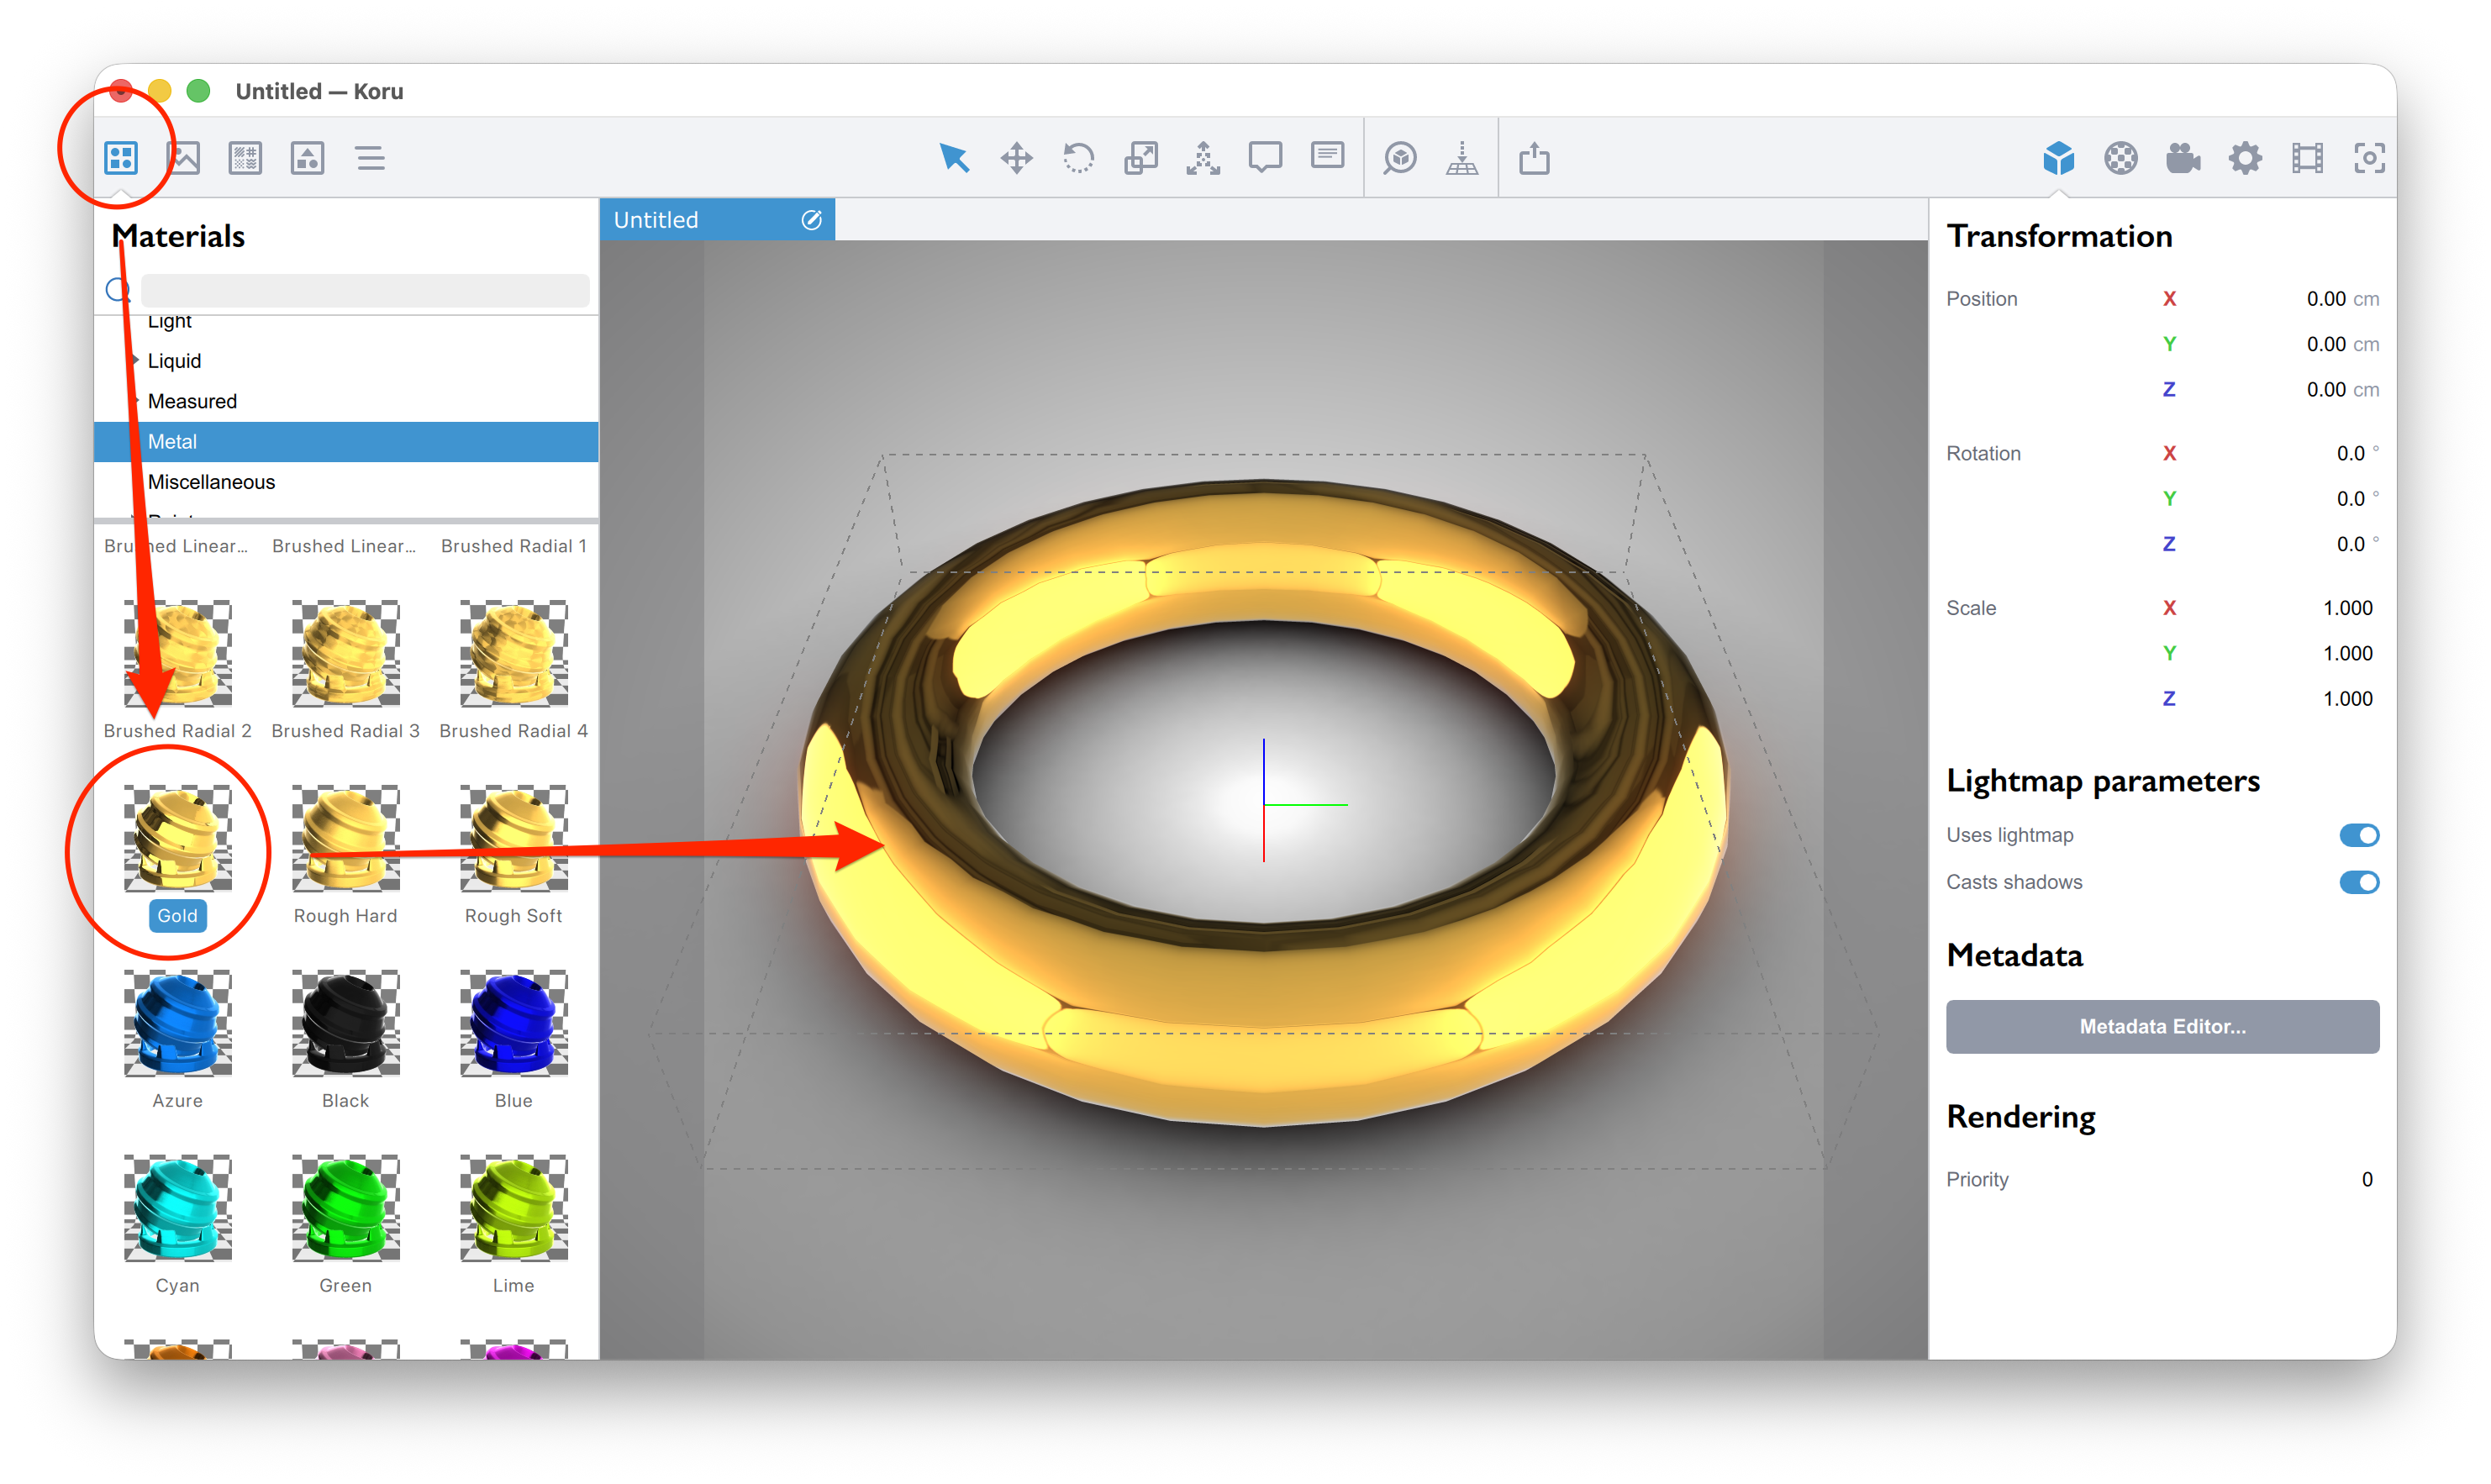This screenshot has width=2491, height=1484.
Task: Select the Gold material thumbnail
Action: point(177,838)
